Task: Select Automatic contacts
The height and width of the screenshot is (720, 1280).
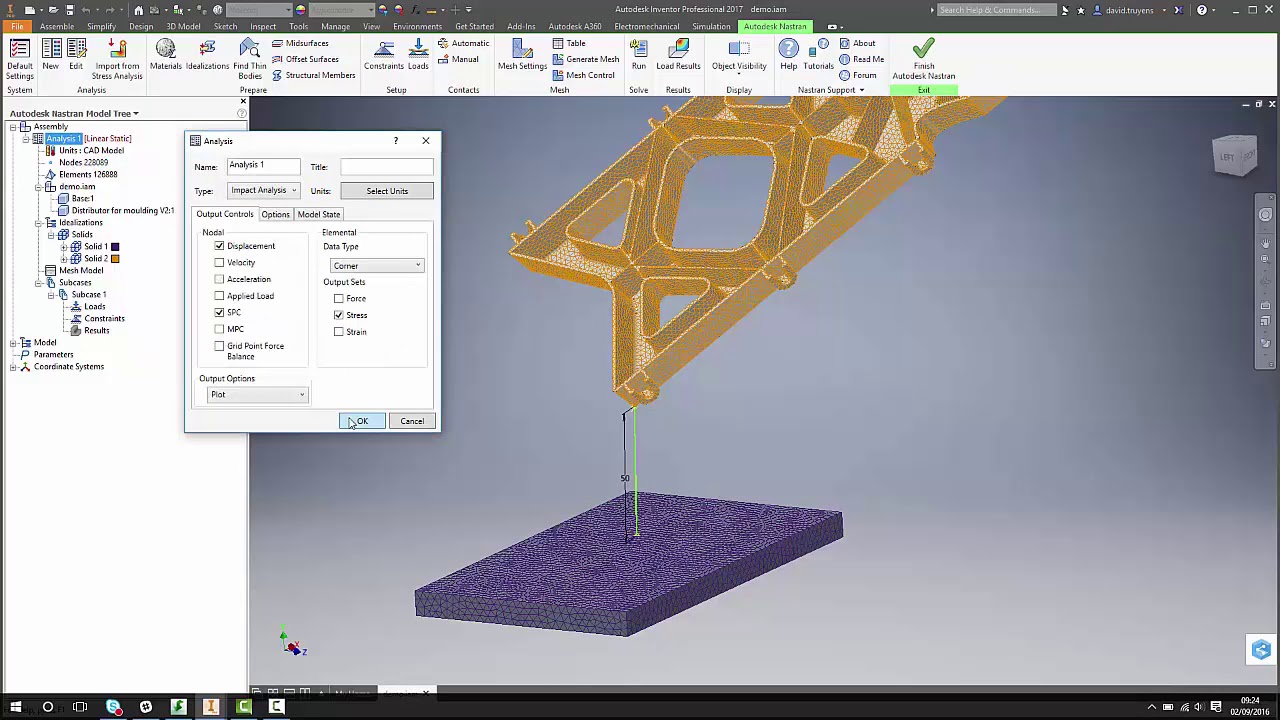Action: (x=464, y=43)
